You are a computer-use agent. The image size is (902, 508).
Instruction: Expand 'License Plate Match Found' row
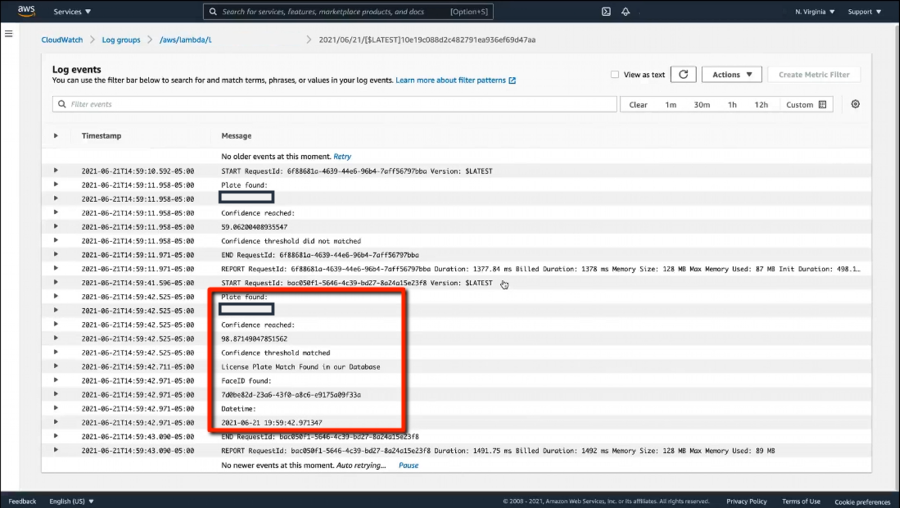[x=56, y=366]
